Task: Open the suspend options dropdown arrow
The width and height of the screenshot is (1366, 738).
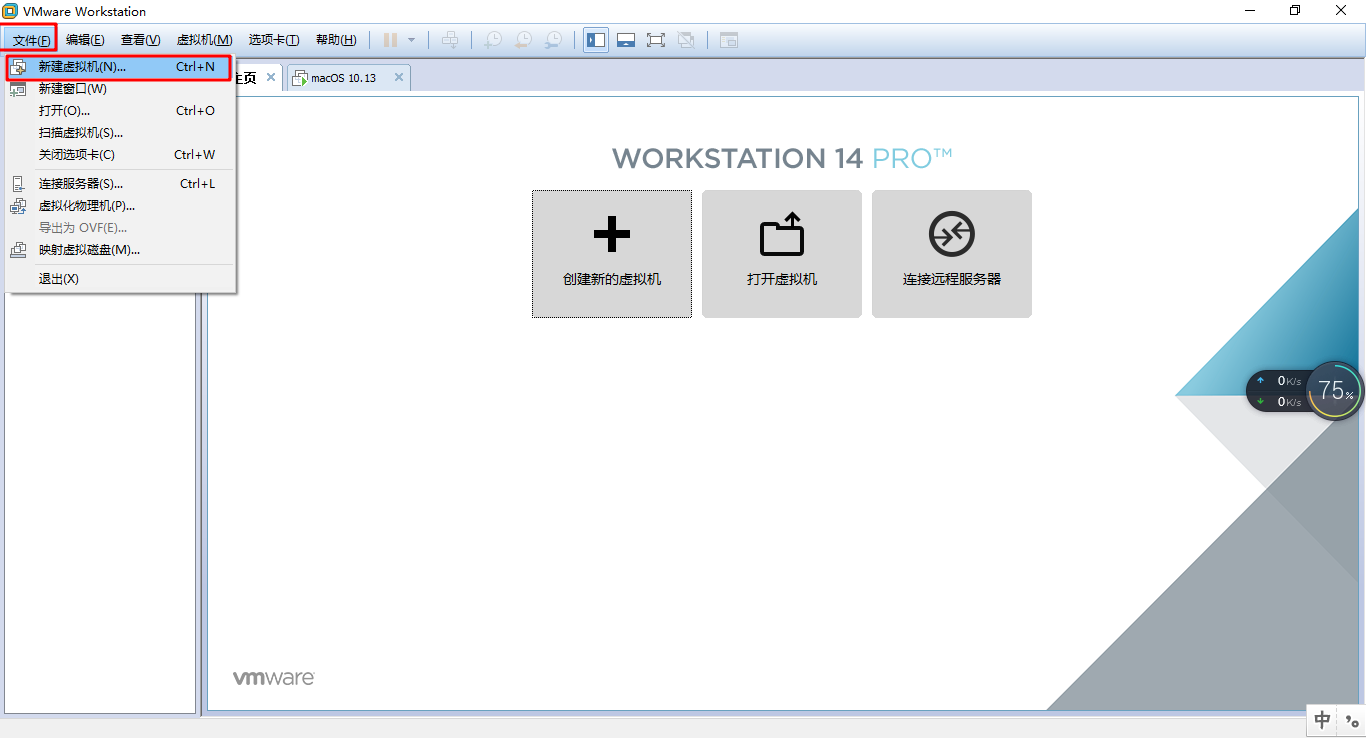Action: tap(411, 40)
